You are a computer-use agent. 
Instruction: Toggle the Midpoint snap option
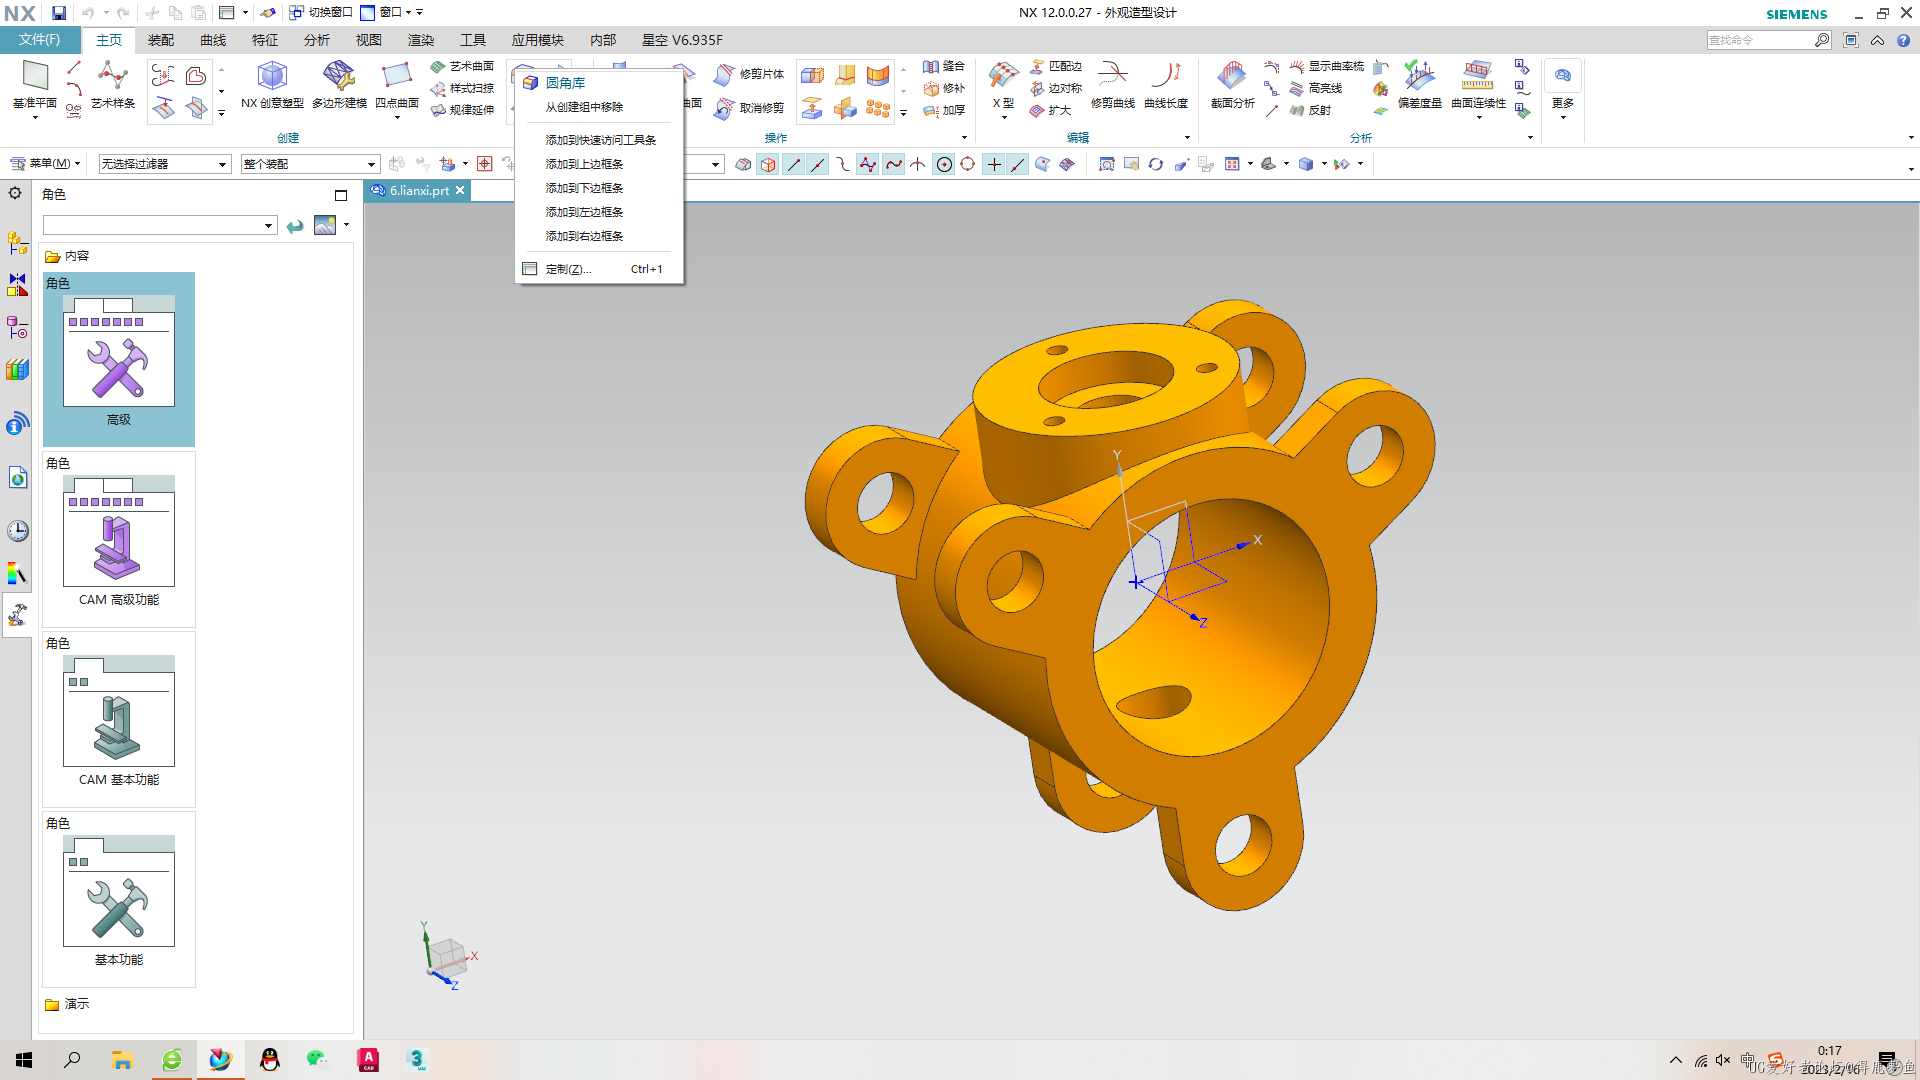click(818, 164)
